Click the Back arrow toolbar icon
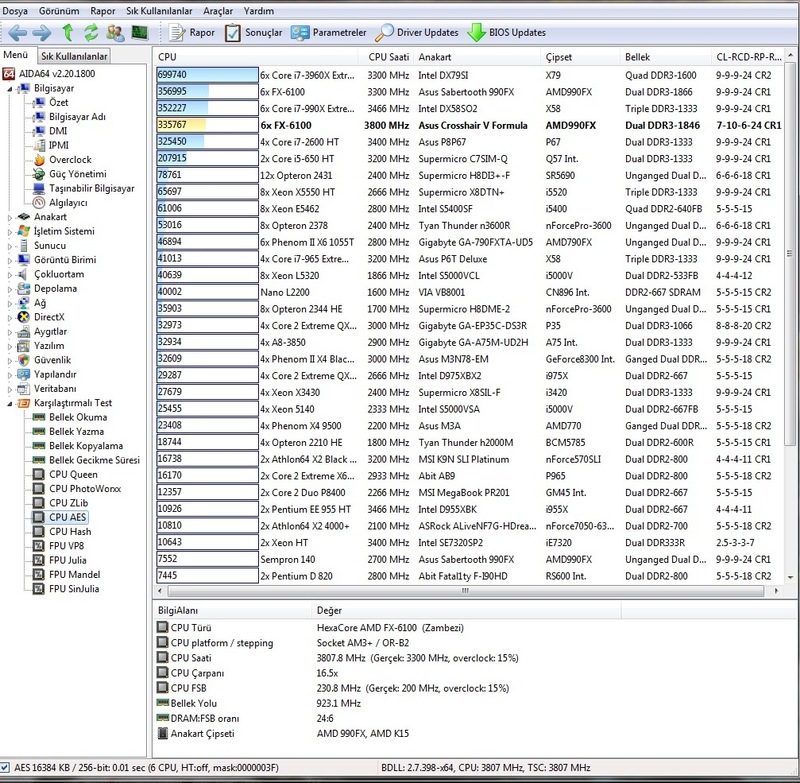 pyautogui.click(x=18, y=33)
